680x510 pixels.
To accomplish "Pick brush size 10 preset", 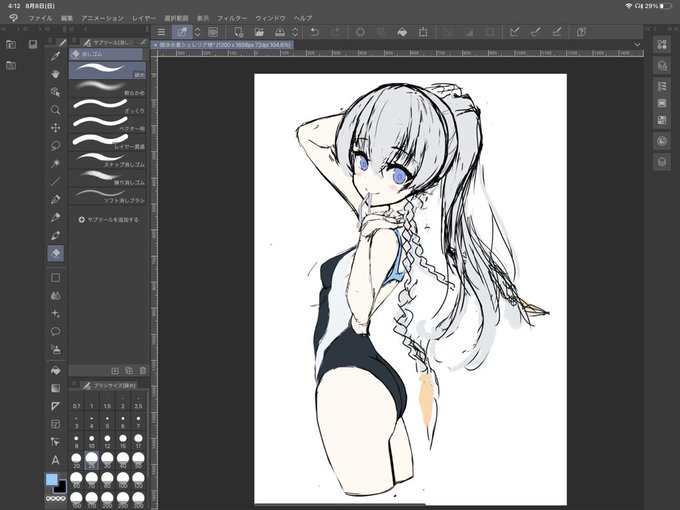I will pyautogui.click(x=92, y=441).
